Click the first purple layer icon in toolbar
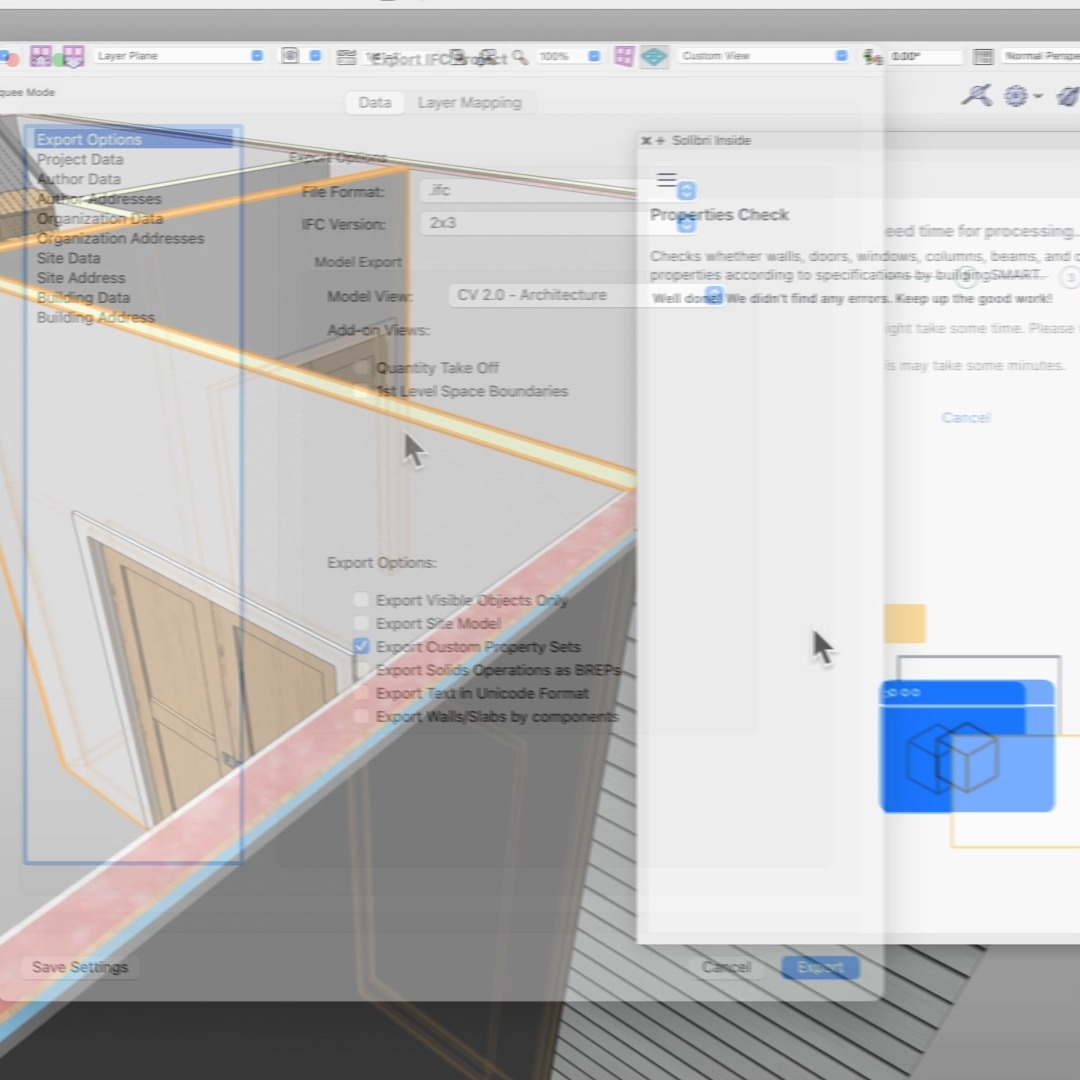 41,56
